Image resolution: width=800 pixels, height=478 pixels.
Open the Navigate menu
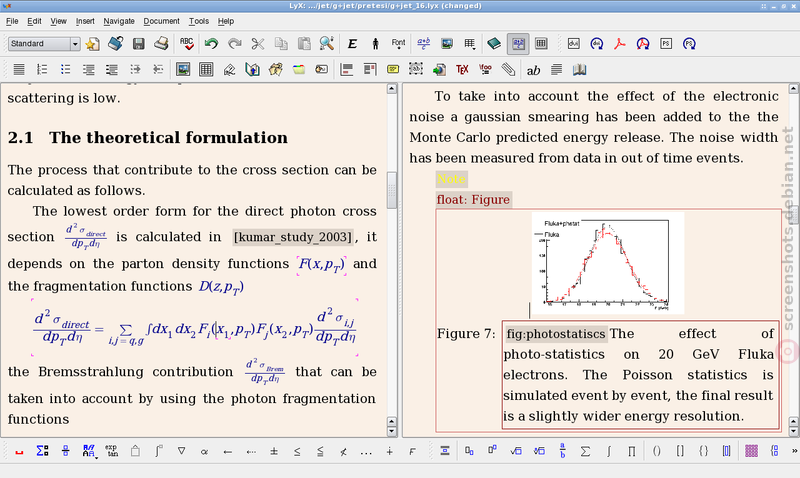(119, 21)
